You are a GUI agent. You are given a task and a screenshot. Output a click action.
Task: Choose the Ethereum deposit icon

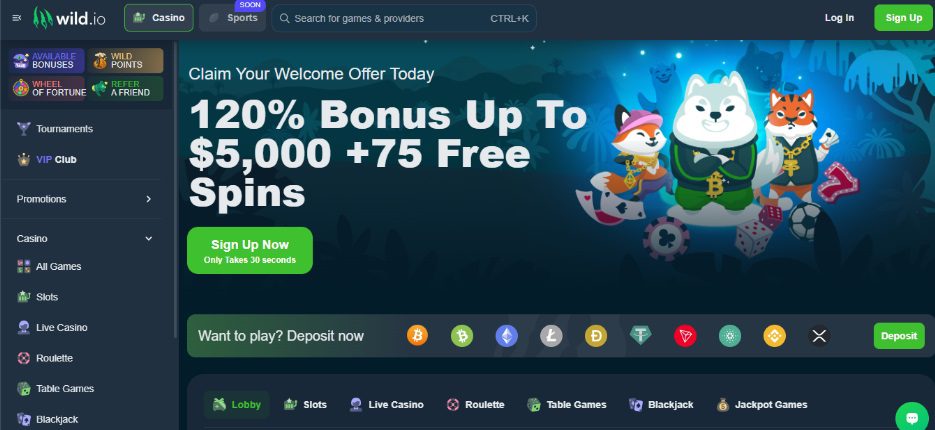[506, 336]
